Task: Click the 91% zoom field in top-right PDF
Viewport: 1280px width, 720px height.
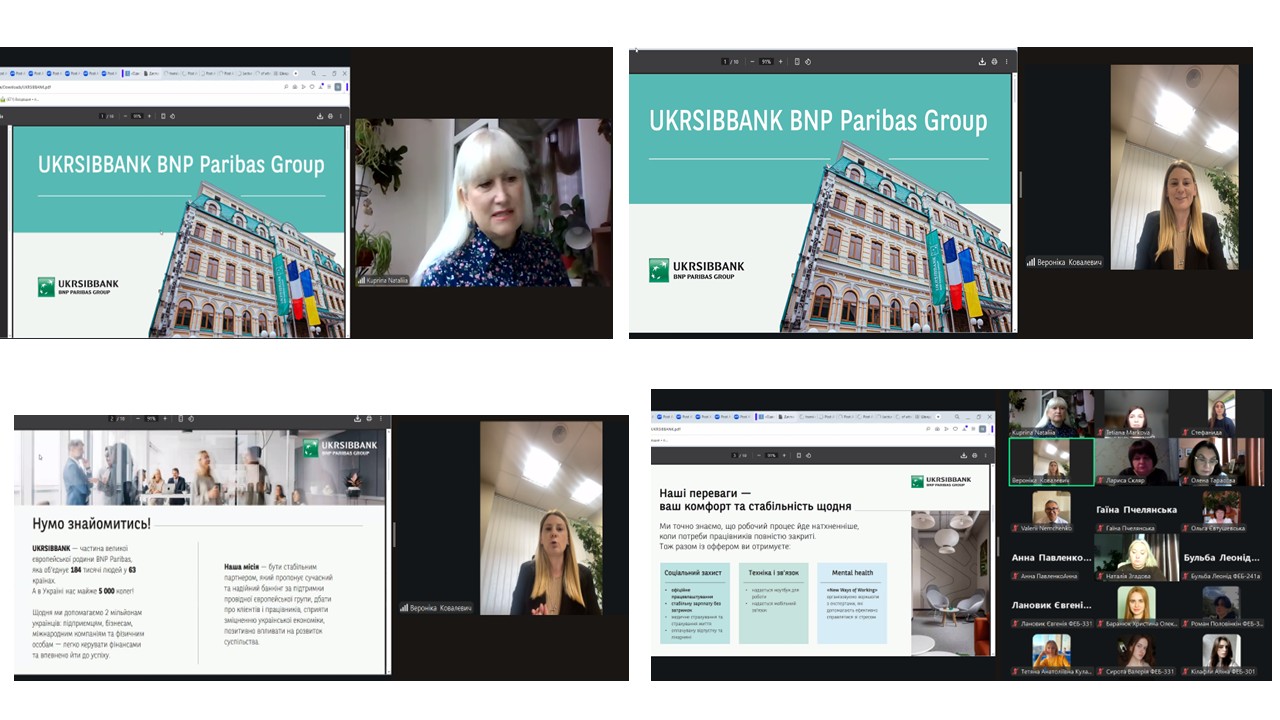Action: point(766,62)
